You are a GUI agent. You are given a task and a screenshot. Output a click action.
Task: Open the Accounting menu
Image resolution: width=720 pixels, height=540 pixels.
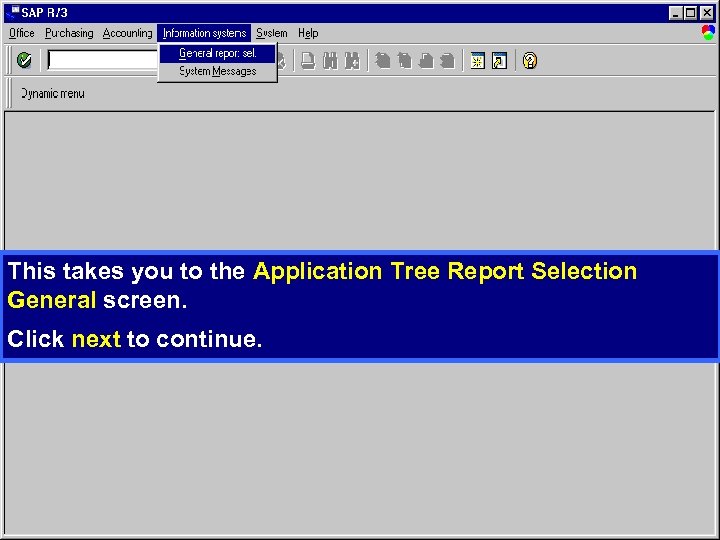[x=127, y=33]
